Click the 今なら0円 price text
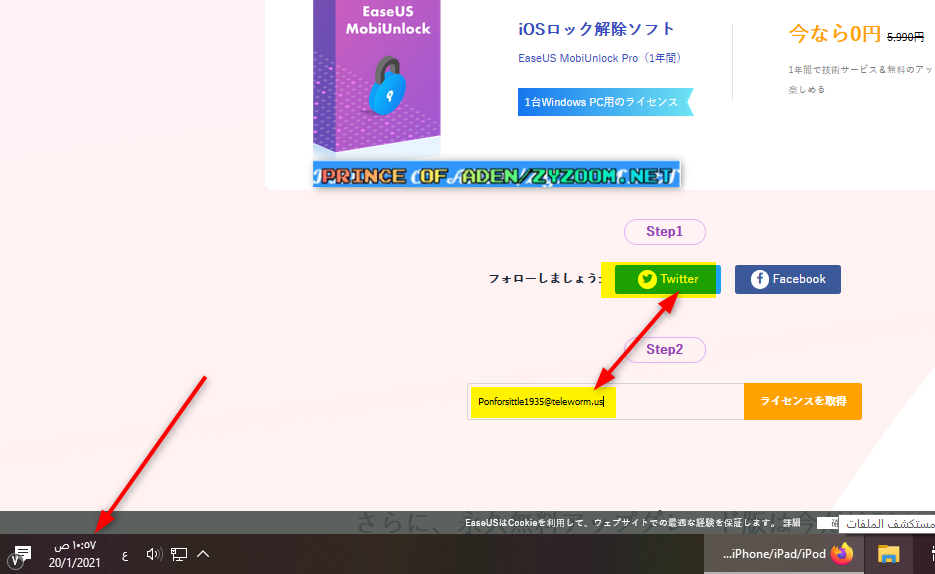 (x=834, y=33)
